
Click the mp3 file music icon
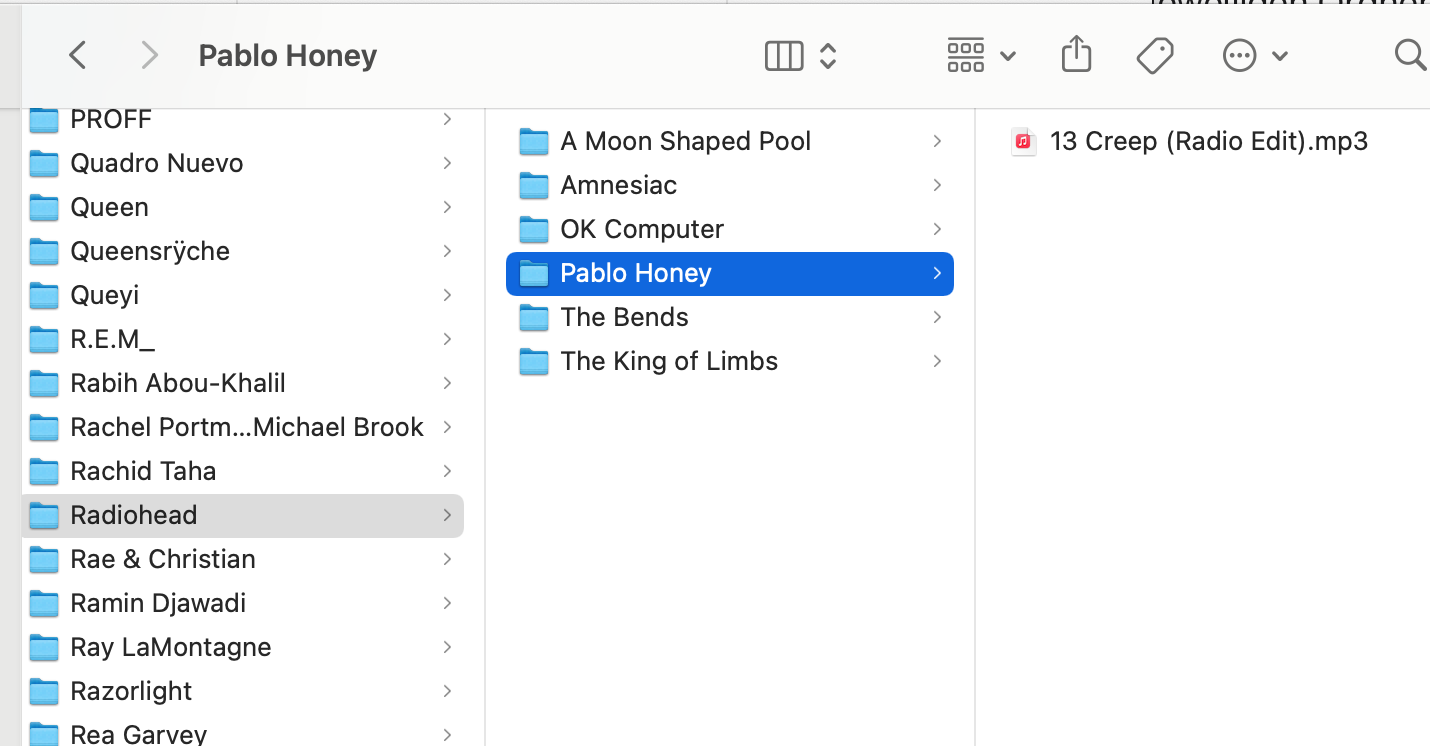(1023, 141)
